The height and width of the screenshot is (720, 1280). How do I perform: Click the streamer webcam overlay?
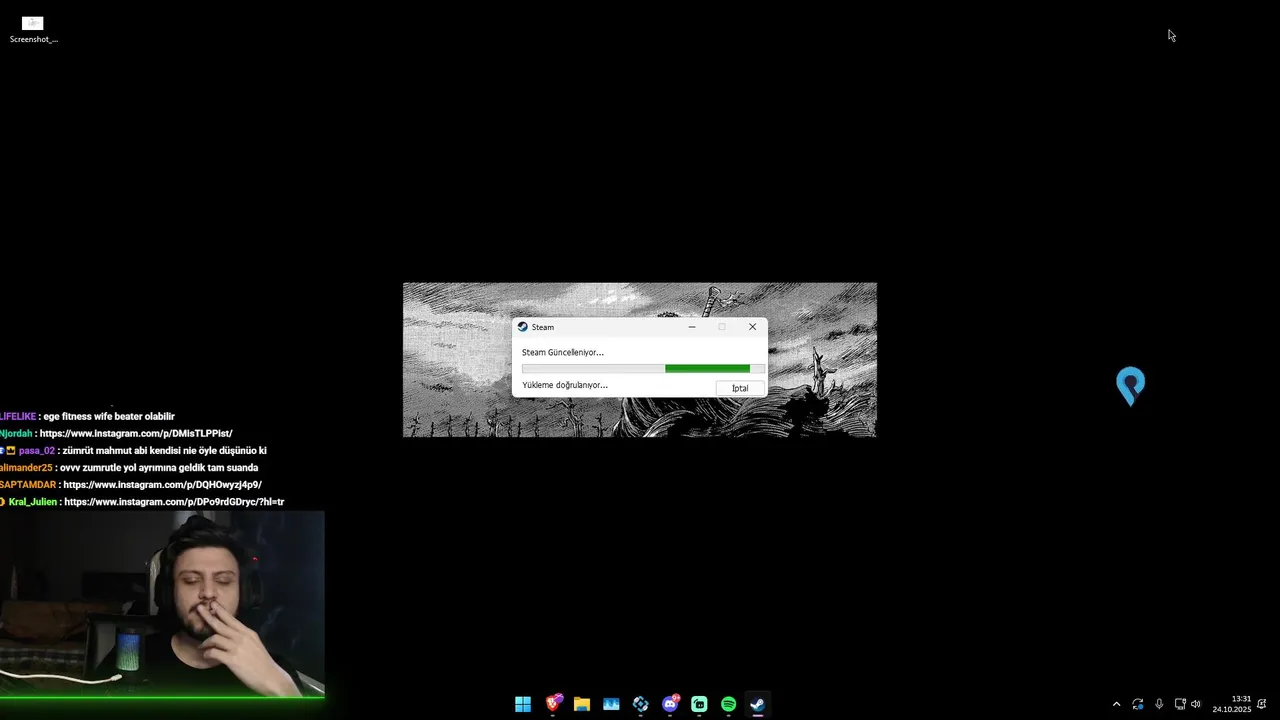162,604
